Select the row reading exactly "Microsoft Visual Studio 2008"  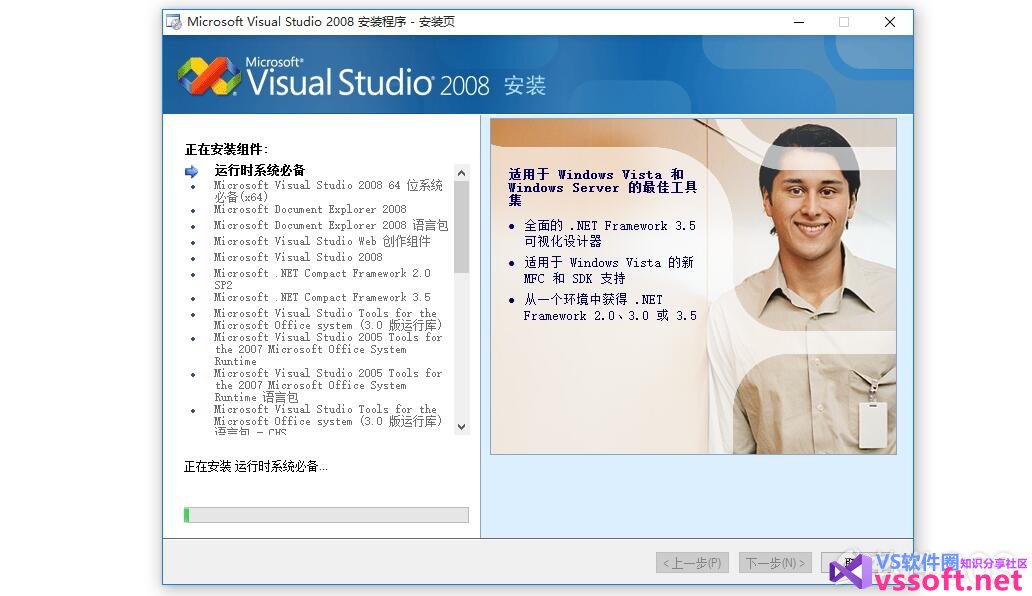coord(298,257)
